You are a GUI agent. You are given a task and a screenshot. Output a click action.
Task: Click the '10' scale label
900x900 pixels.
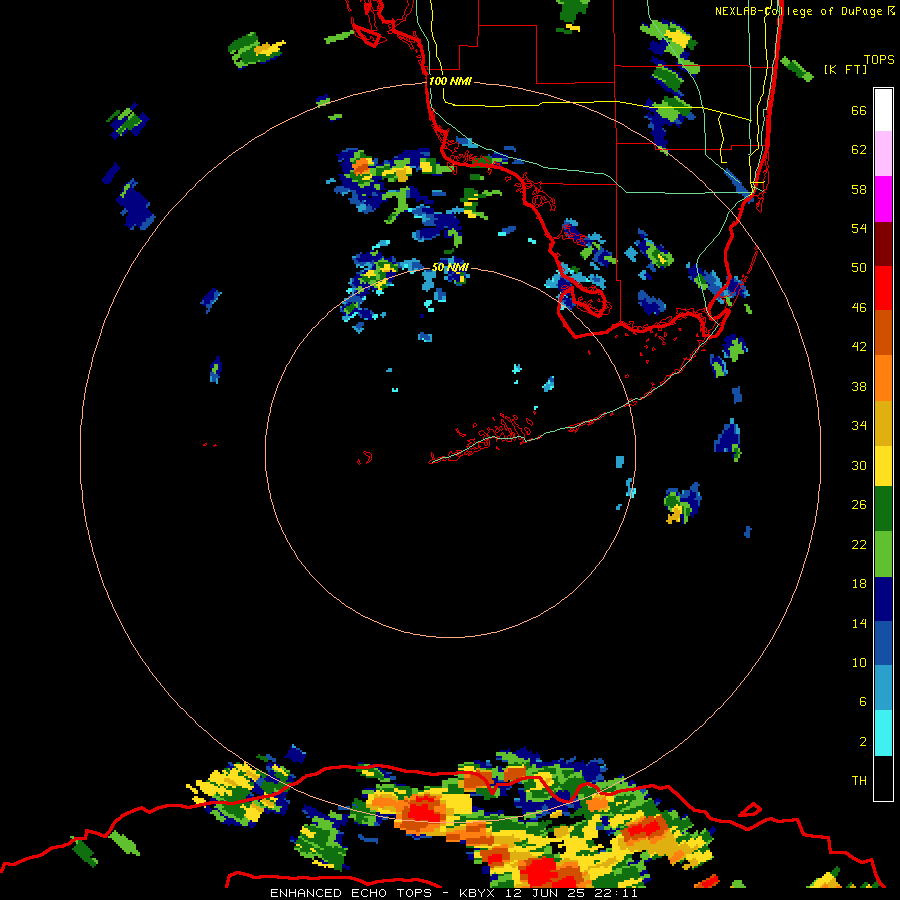coord(859,663)
